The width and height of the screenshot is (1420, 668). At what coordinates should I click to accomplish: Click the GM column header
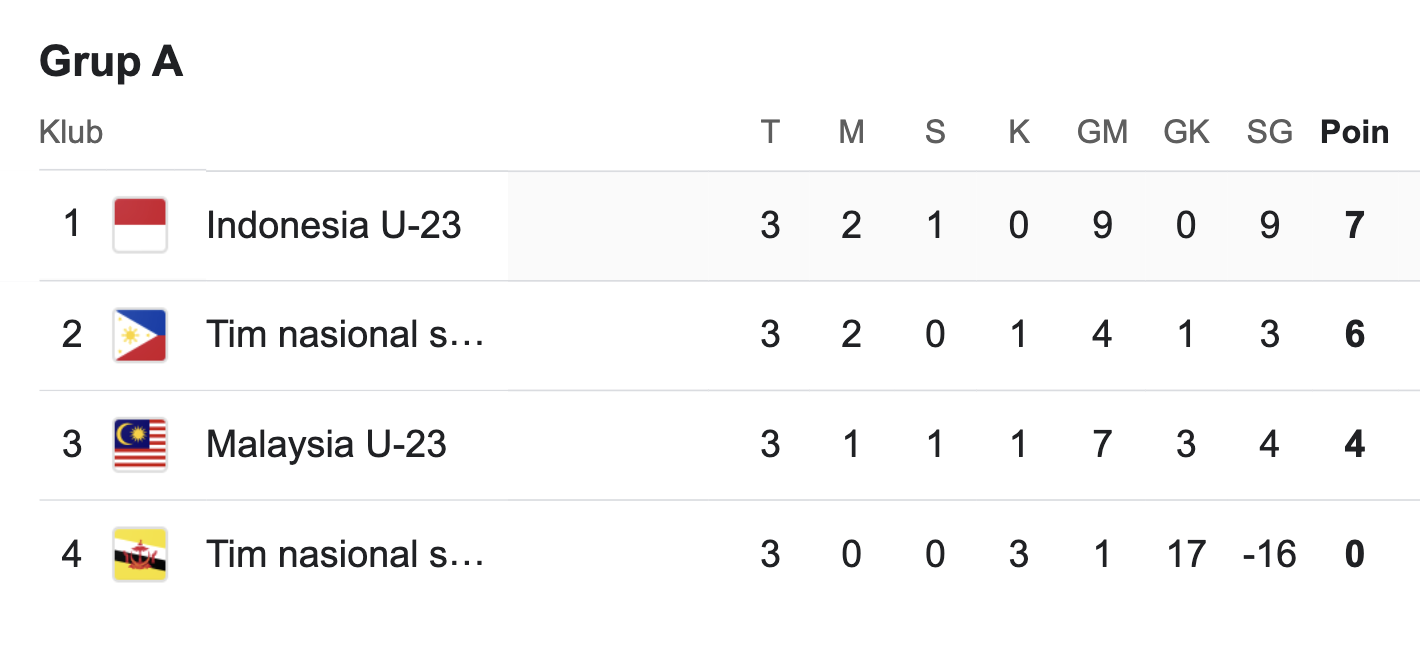pos(1102,132)
